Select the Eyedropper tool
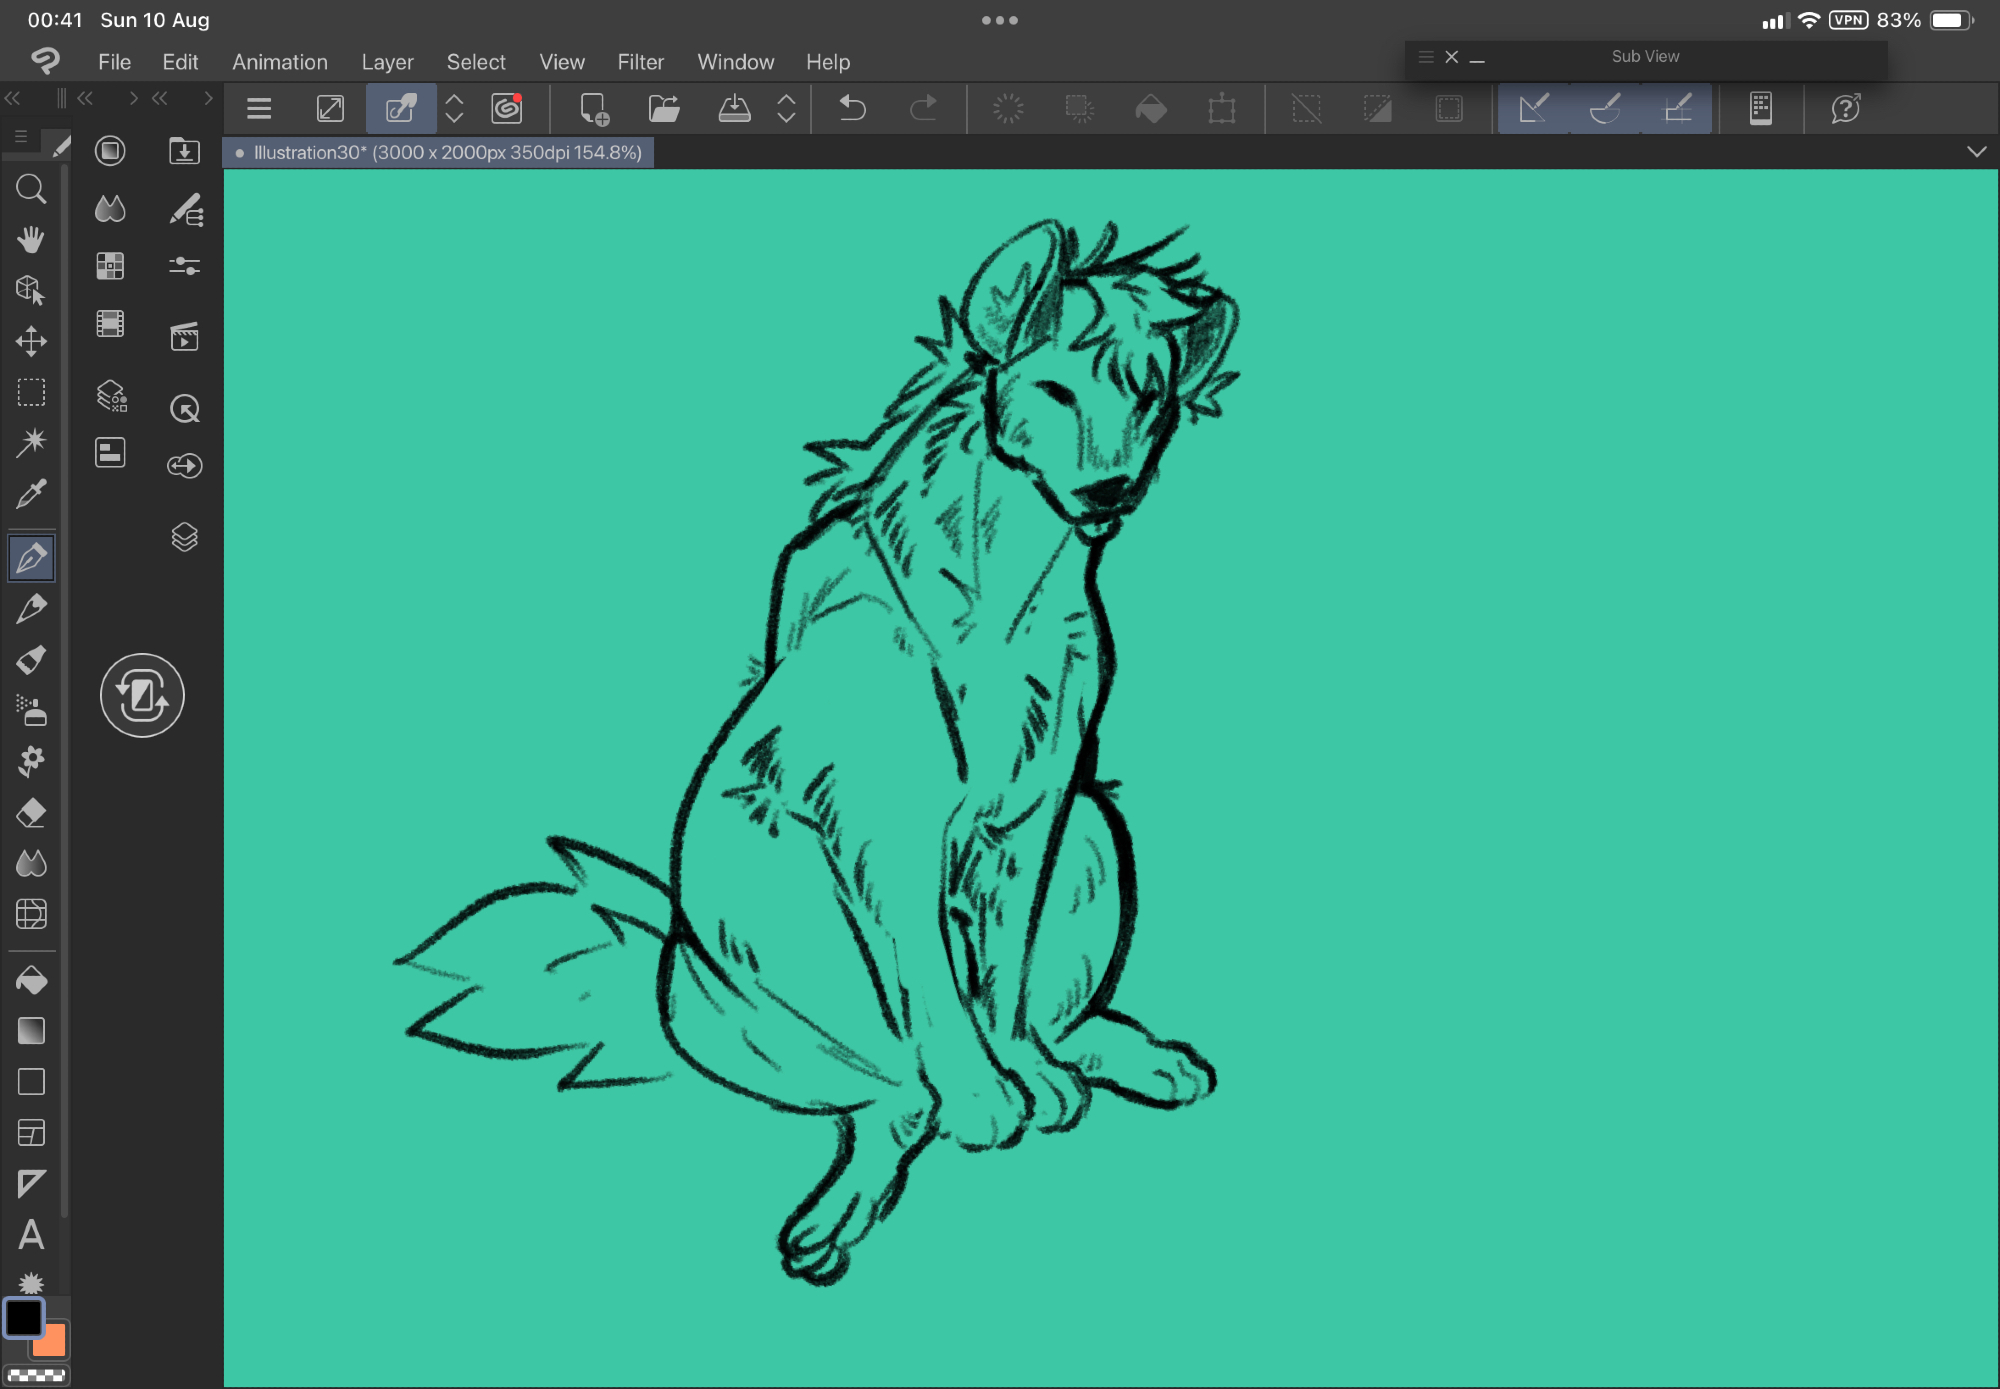Image resolution: width=2000 pixels, height=1389 pixels. pos(31,494)
